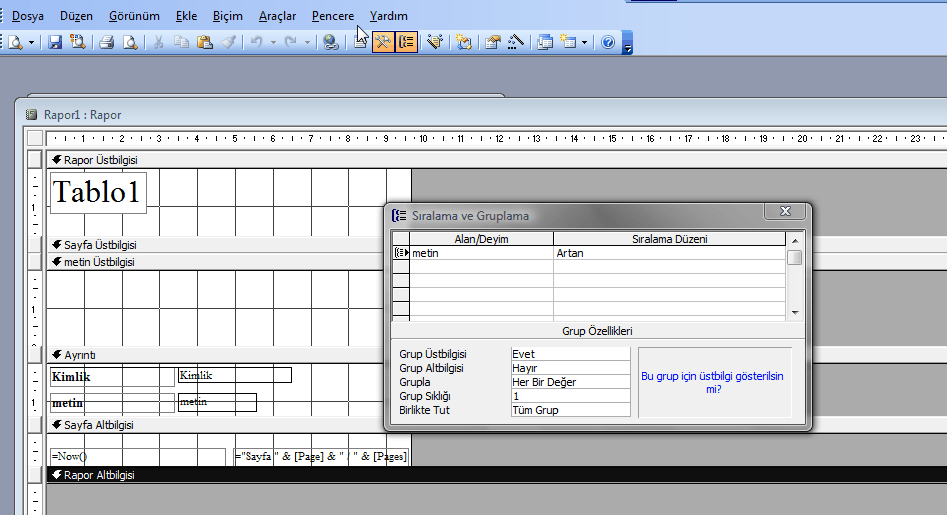Open the View dropdown arrow at toolbar start
This screenshot has width=947, height=515.
point(31,42)
